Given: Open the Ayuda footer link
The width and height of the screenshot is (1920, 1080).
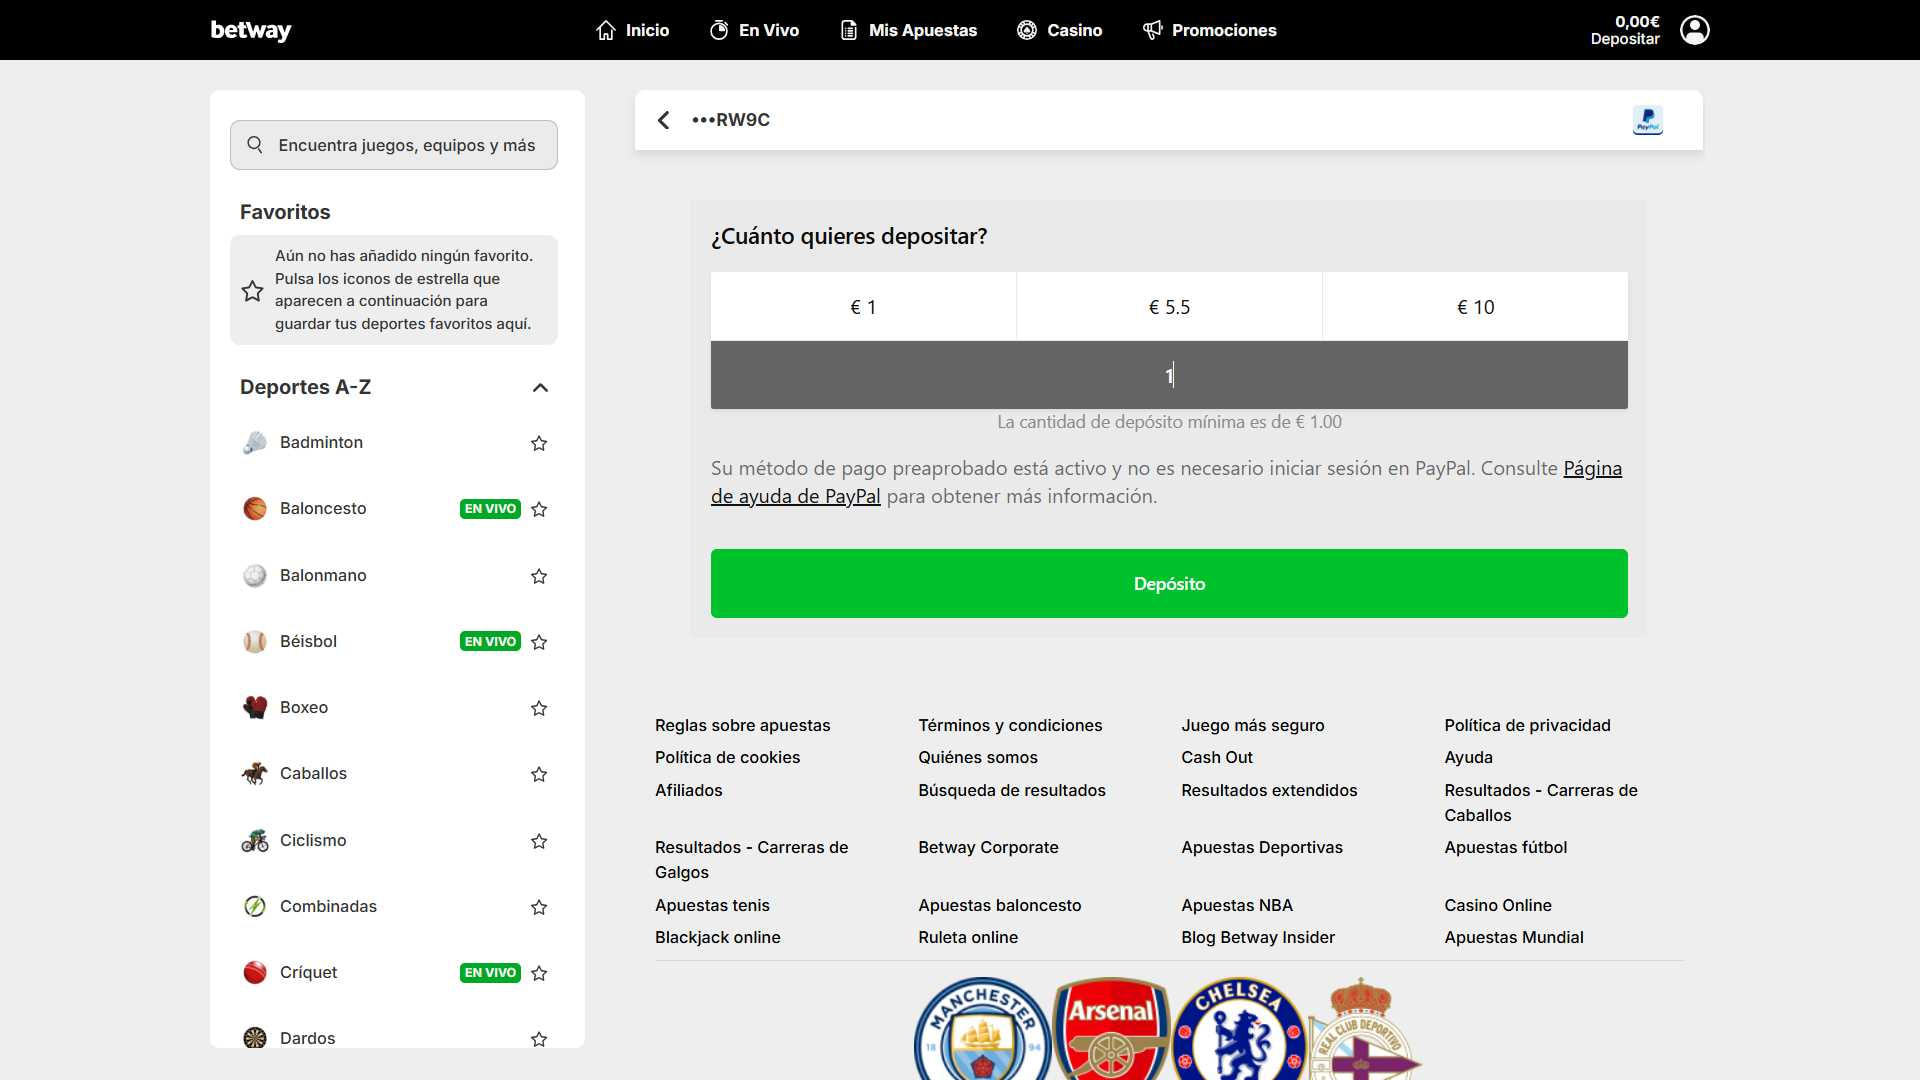Looking at the screenshot, I should click(x=1468, y=757).
